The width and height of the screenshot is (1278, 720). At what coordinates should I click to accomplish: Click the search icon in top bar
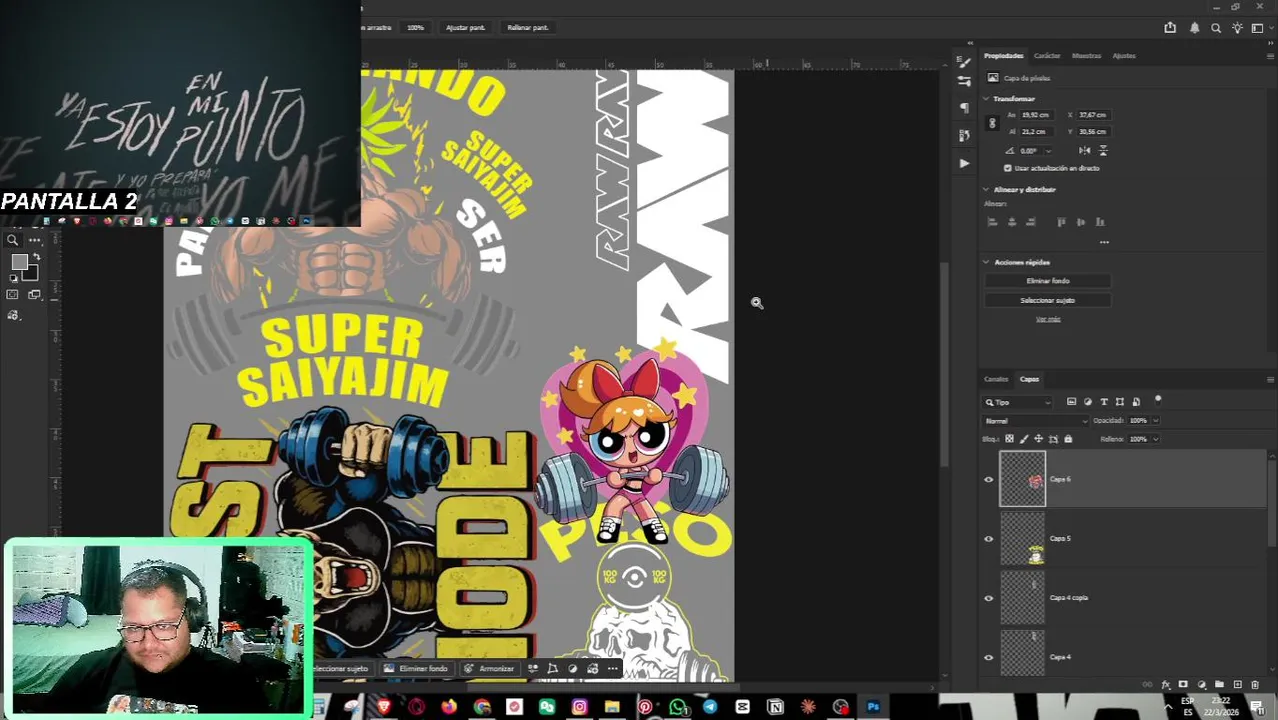point(1216,28)
